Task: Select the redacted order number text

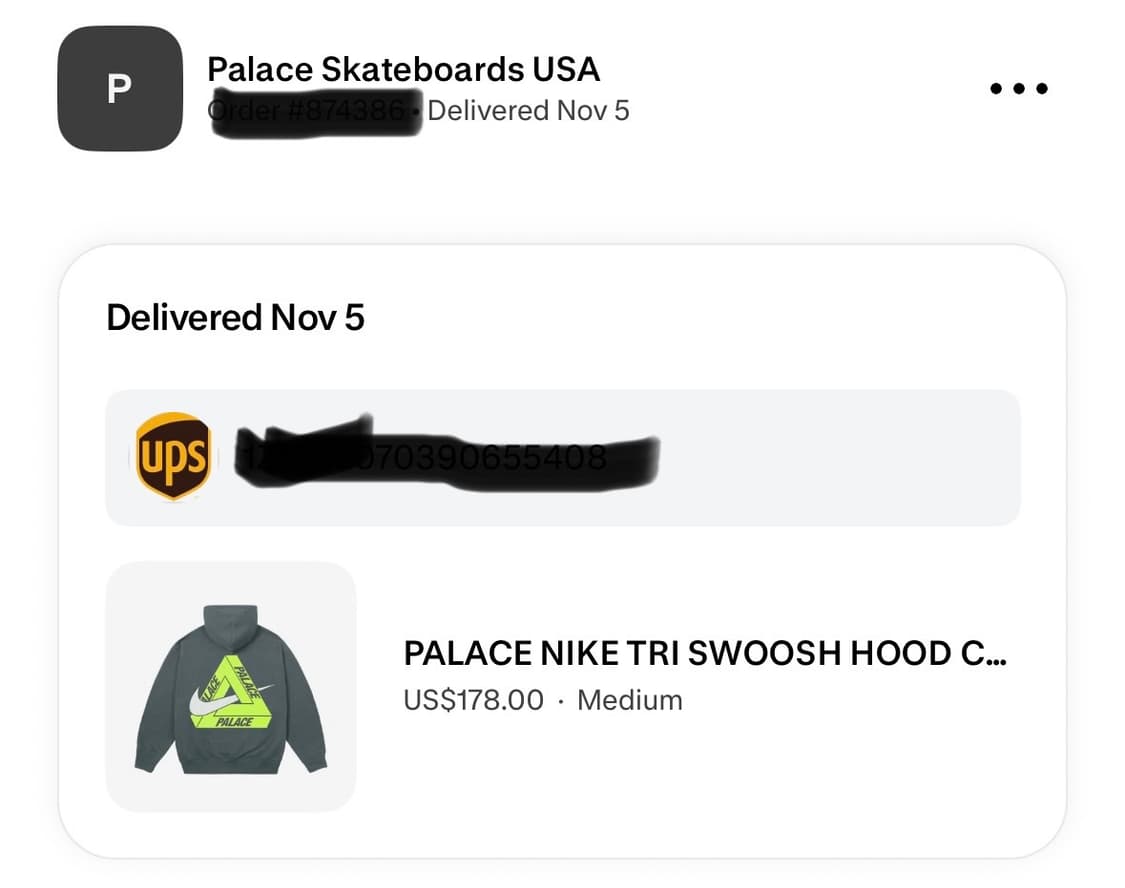Action: pos(312,110)
